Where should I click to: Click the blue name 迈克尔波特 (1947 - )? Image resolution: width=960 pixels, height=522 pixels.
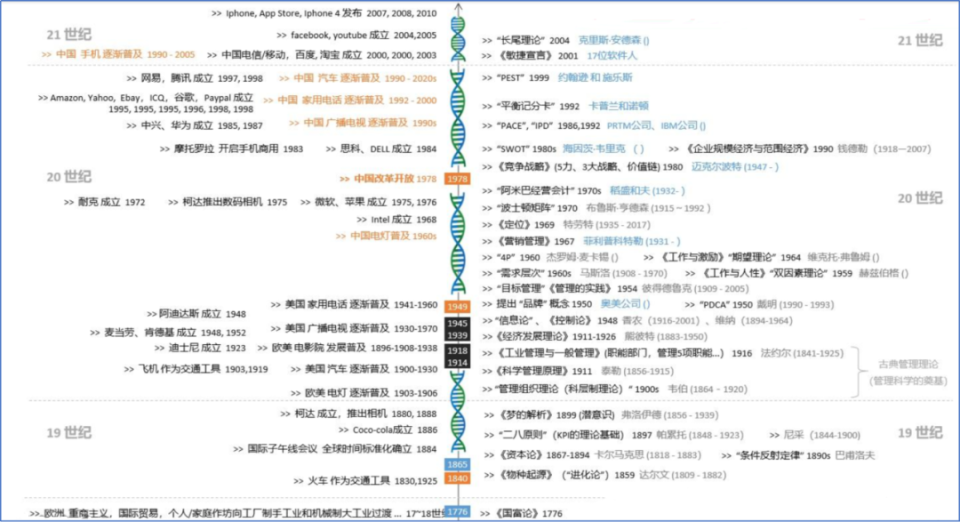(x=735, y=166)
